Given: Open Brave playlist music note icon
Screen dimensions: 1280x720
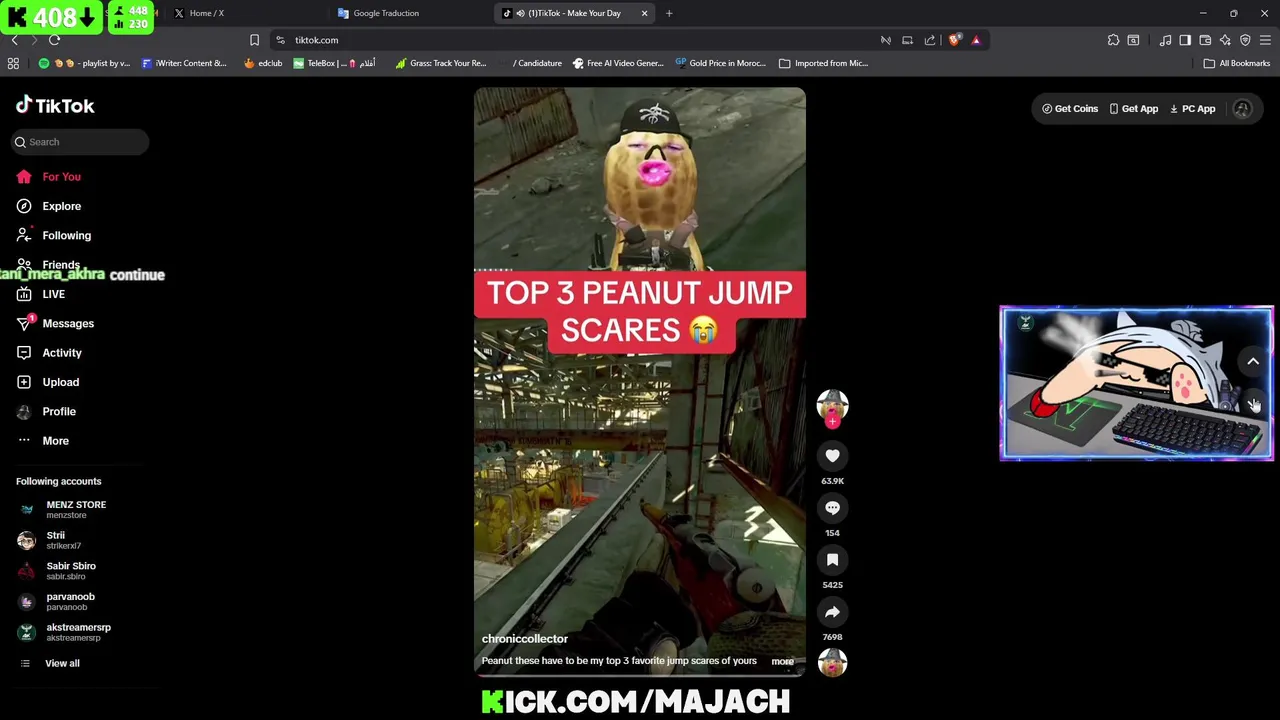Looking at the screenshot, I should [1165, 40].
